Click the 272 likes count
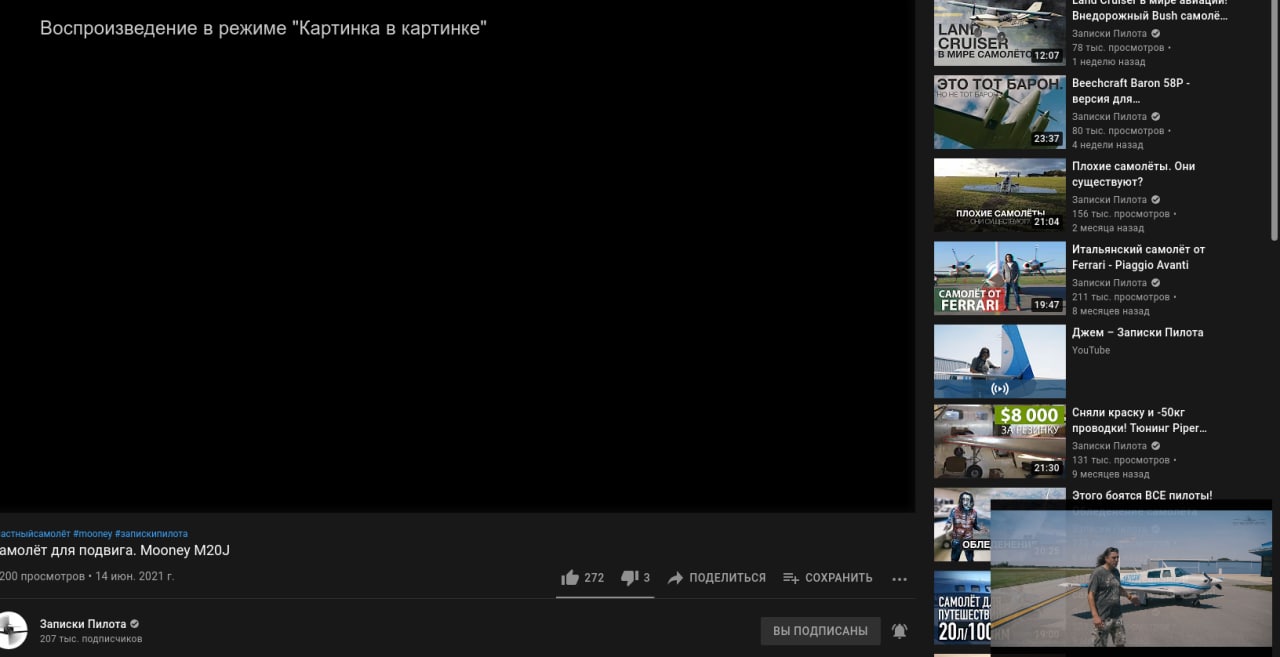Screen dimensions: 1280x657 point(594,578)
